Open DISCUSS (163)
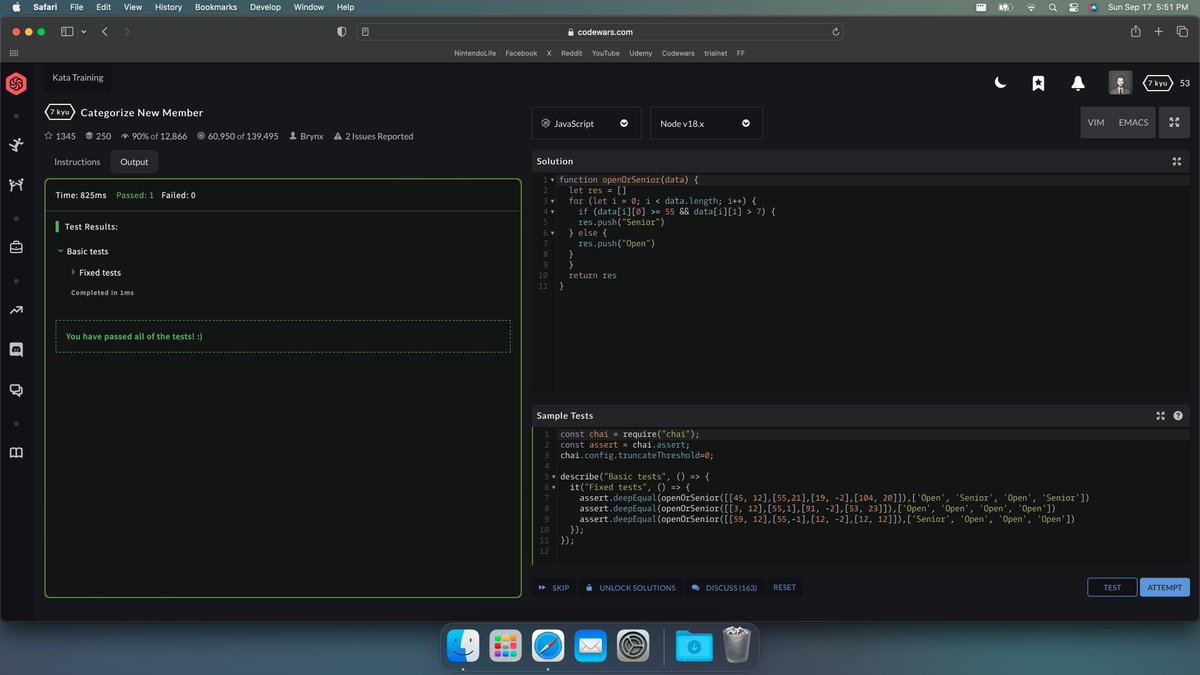 [724, 588]
